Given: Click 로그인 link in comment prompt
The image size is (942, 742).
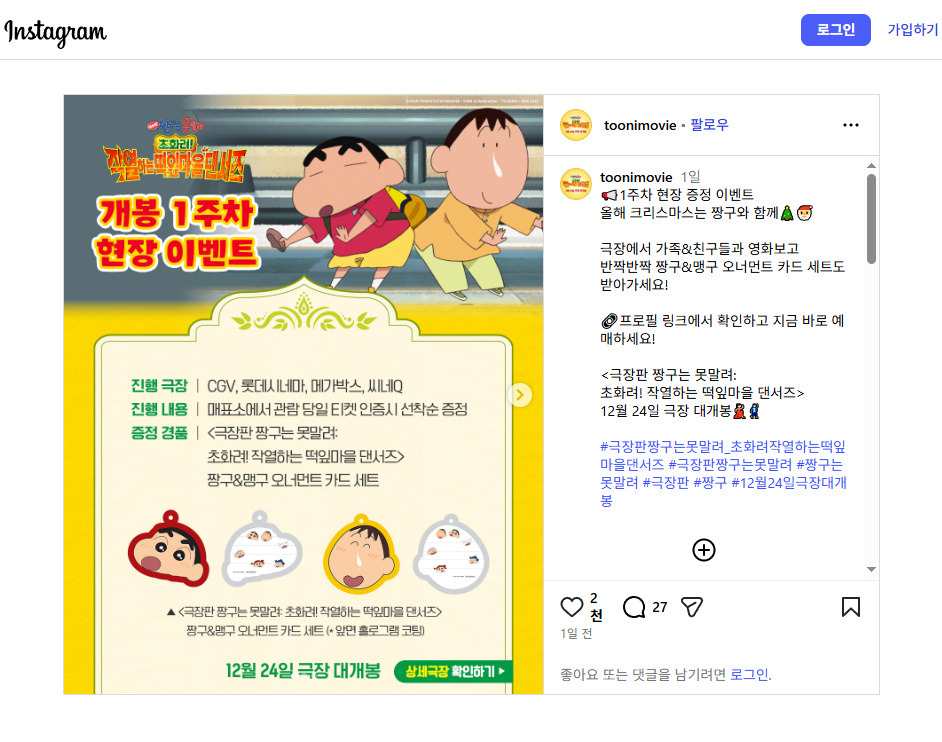Looking at the screenshot, I should [x=749, y=675].
